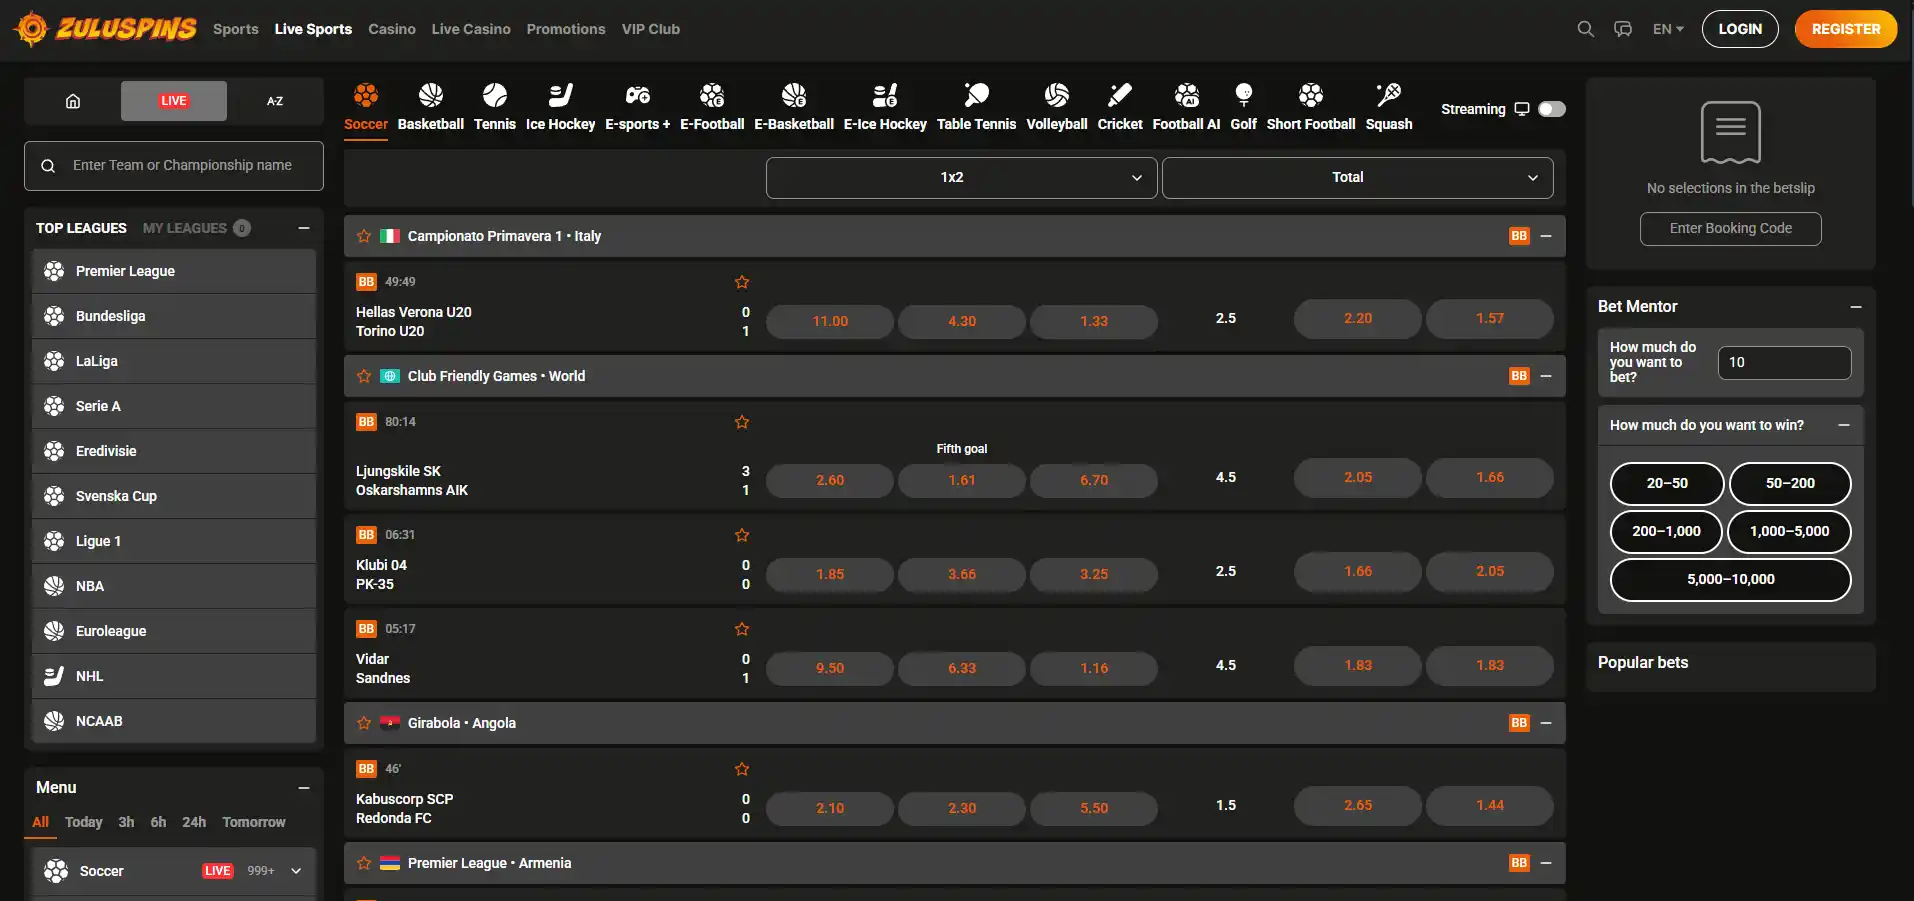Switch to the My Leagues tab
The height and width of the screenshot is (901, 1914).
click(x=196, y=228)
